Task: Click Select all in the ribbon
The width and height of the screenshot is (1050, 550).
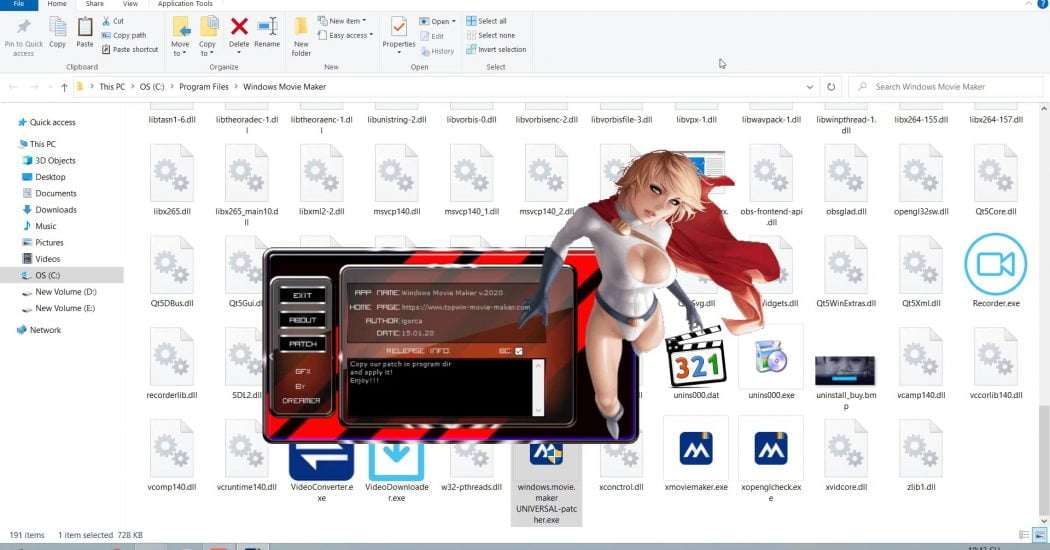Action: point(486,21)
